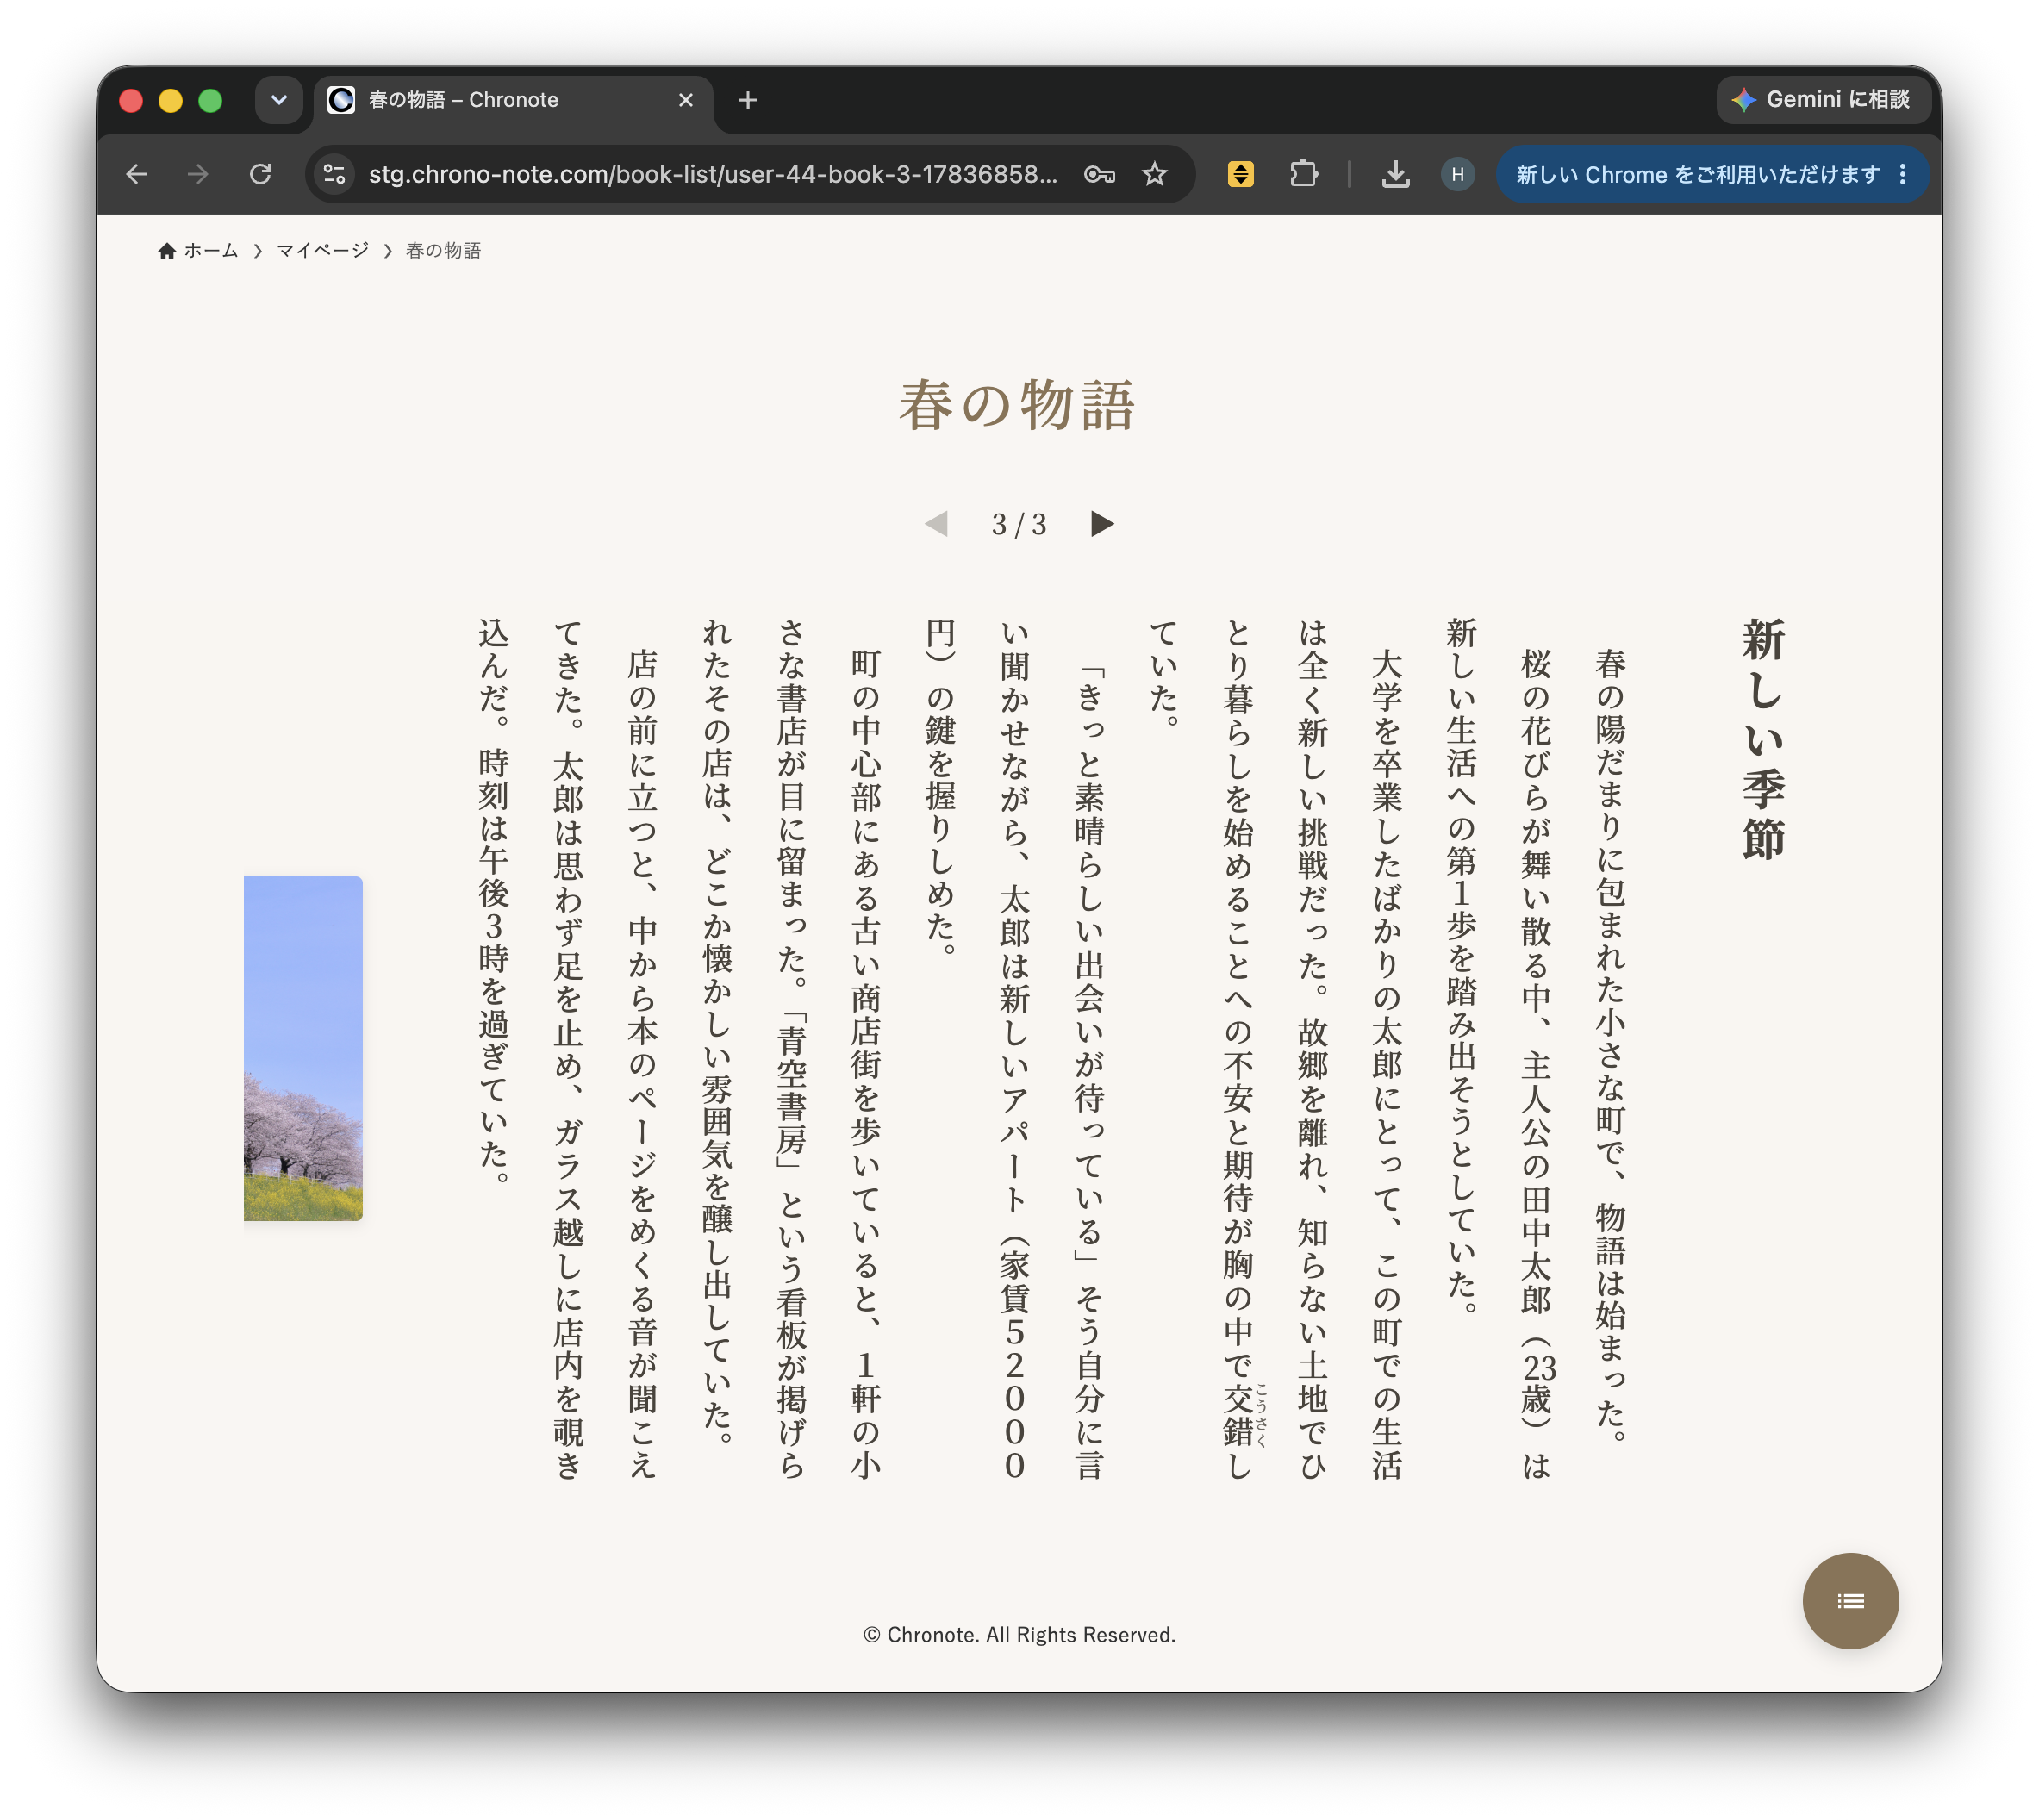Click the browser forward arrow
This screenshot has width=2039, height=1820.
[x=198, y=174]
